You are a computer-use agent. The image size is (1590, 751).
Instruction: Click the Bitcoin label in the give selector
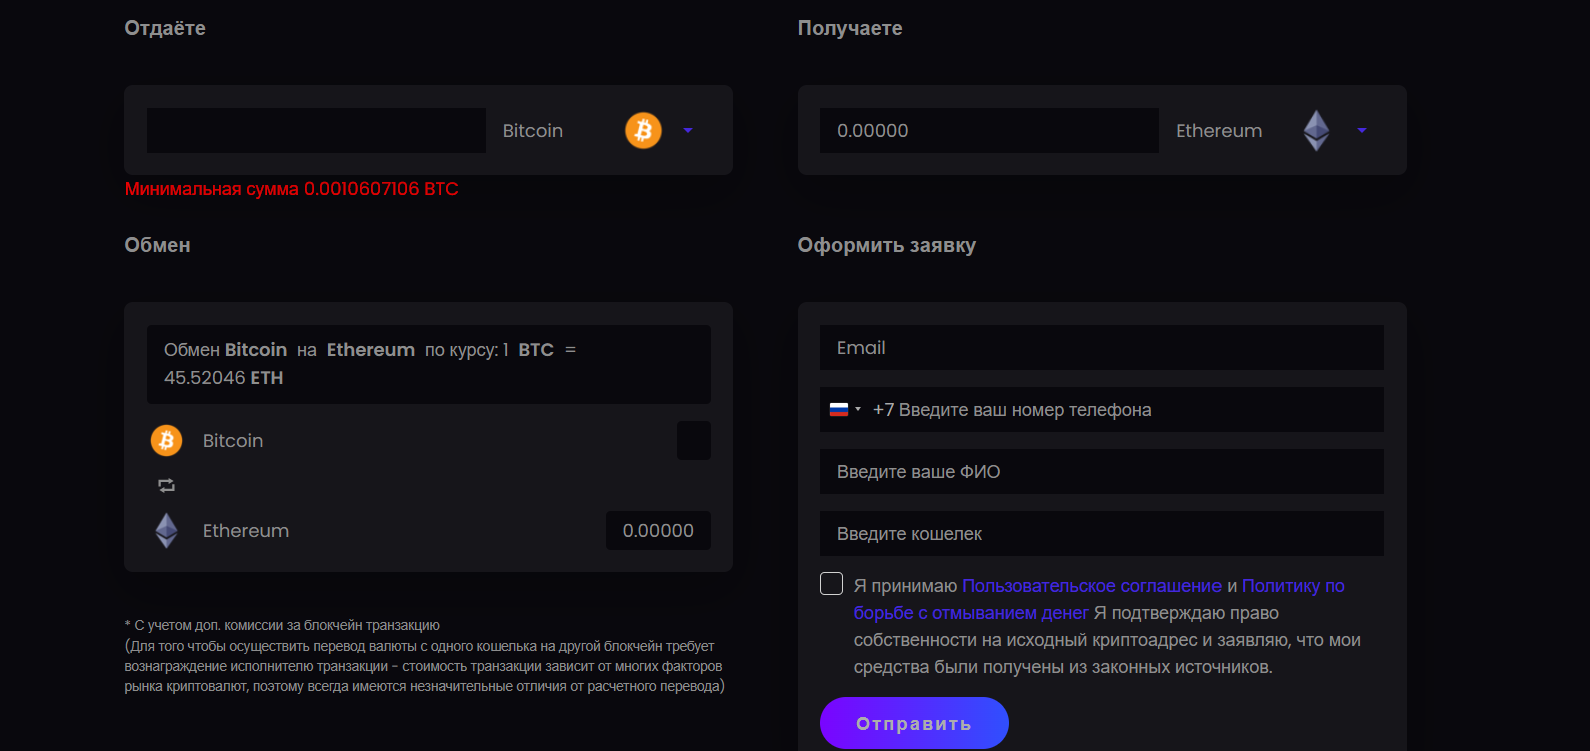coord(533,131)
